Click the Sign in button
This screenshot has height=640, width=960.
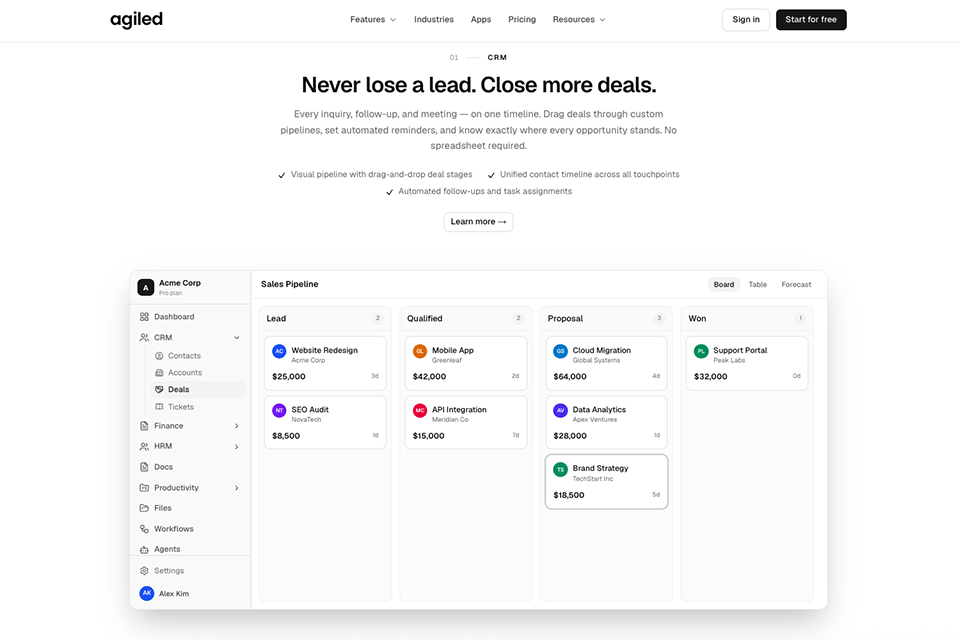pyautogui.click(x=746, y=20)
